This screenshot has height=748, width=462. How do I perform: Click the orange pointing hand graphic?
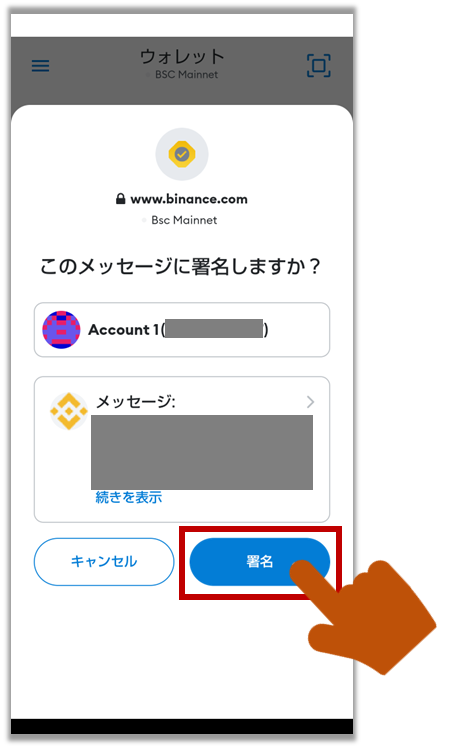point(363,616)
